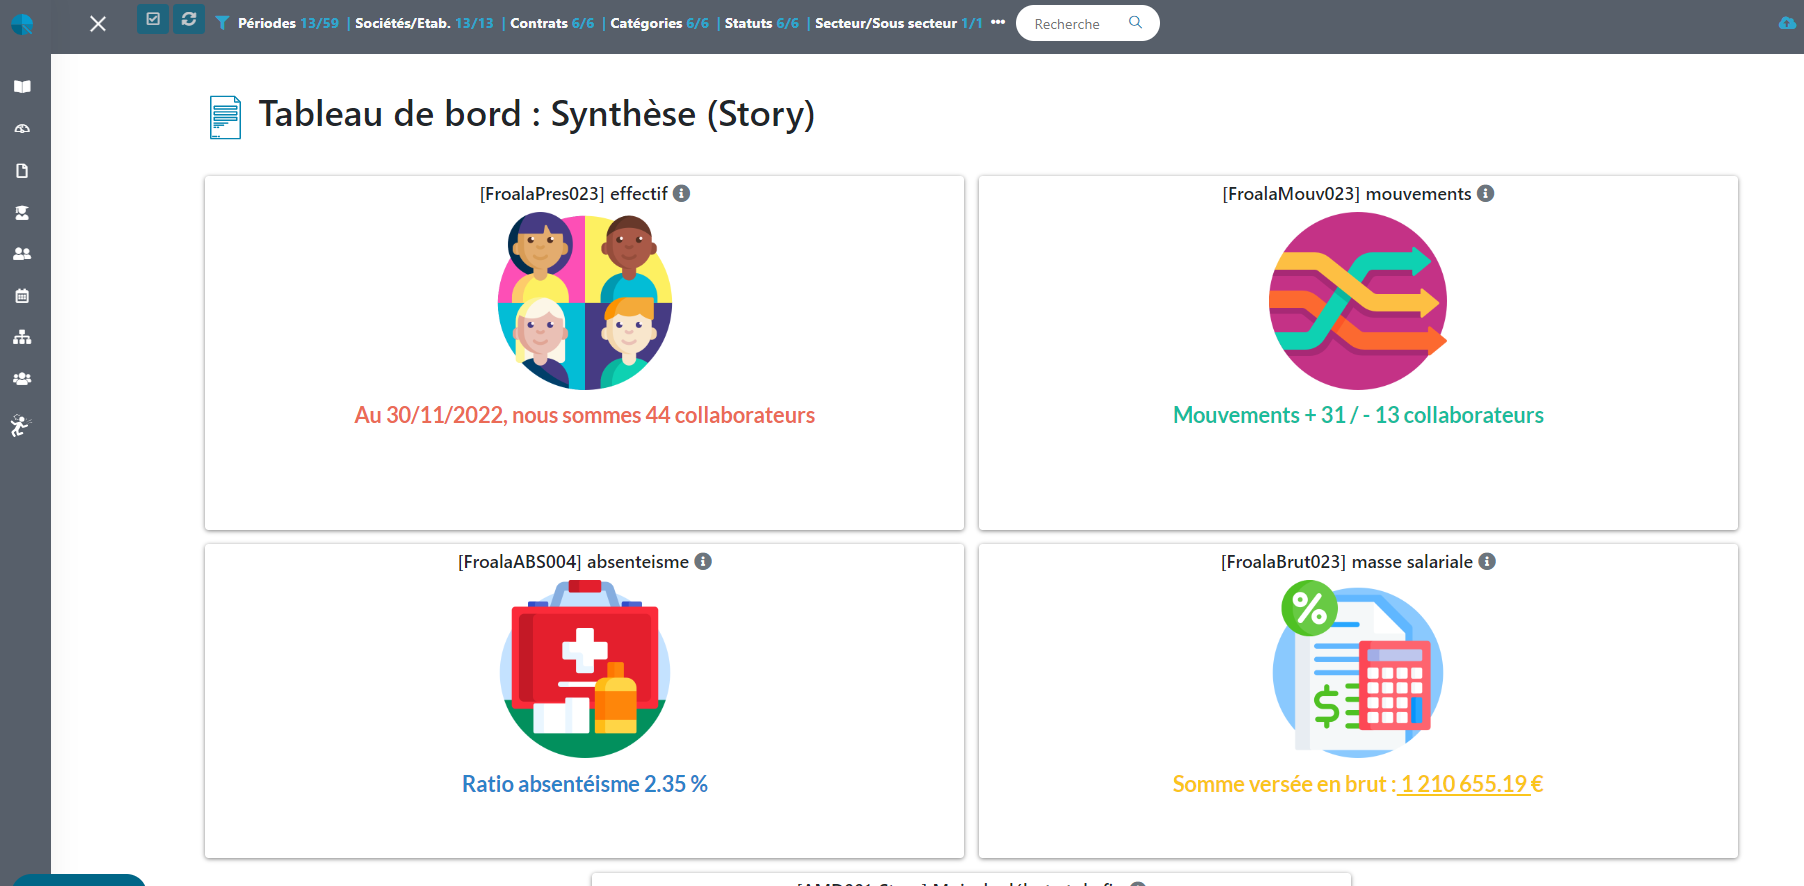Open the organization chart sidebar icon
The height and width of the screenshot is (886, 1804).
click(x=22, y=338)
